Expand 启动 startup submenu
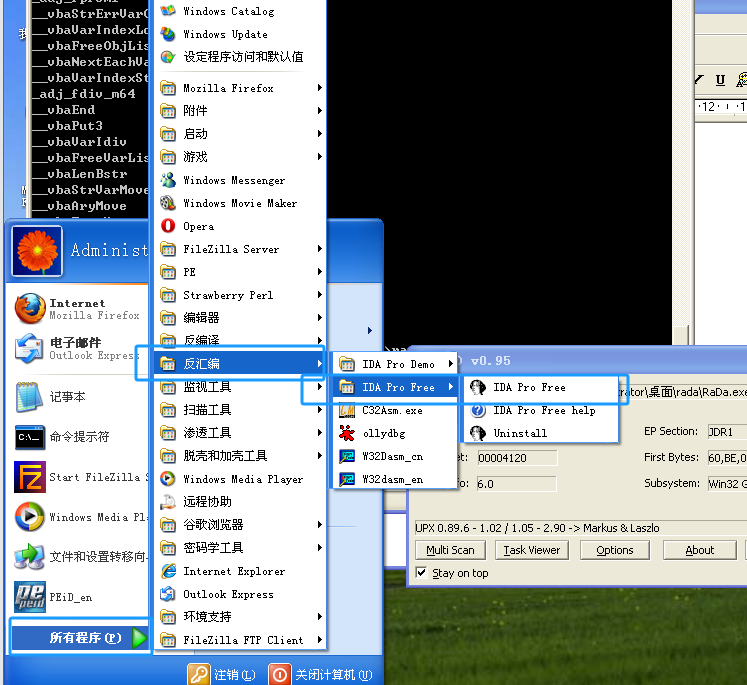The image size is (747, 685). (240, 133)
